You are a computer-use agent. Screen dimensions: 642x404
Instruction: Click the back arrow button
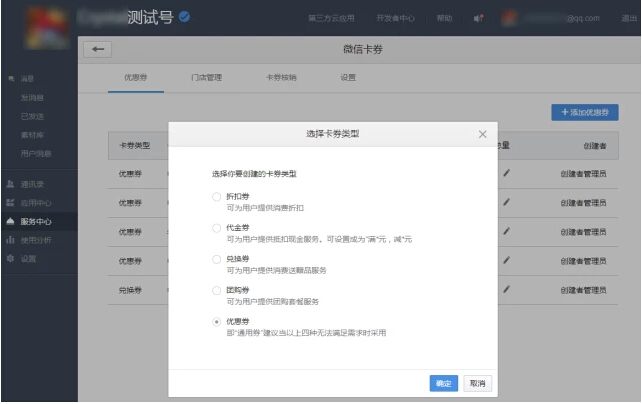[97, 49]
